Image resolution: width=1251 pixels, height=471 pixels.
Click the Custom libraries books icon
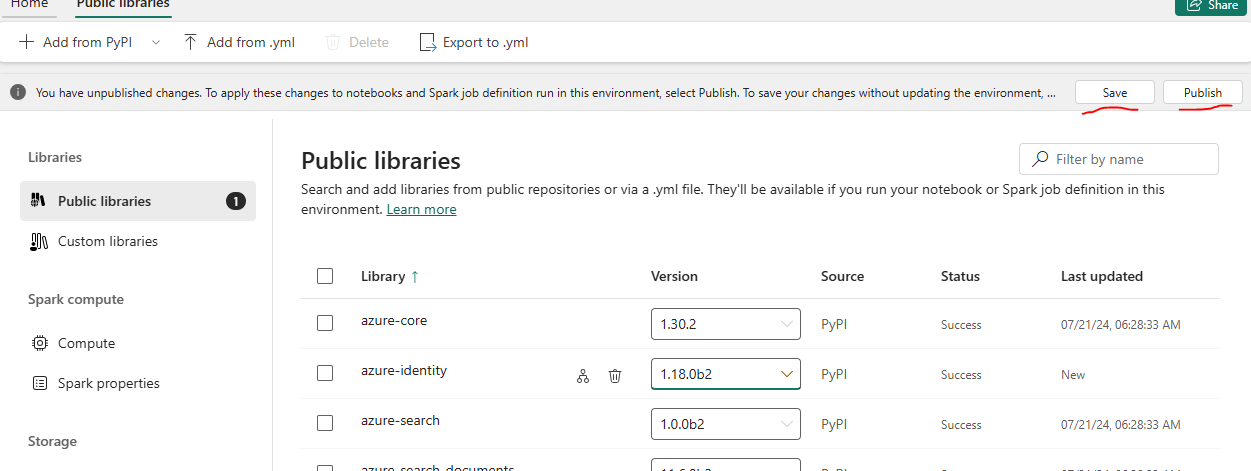40,241
